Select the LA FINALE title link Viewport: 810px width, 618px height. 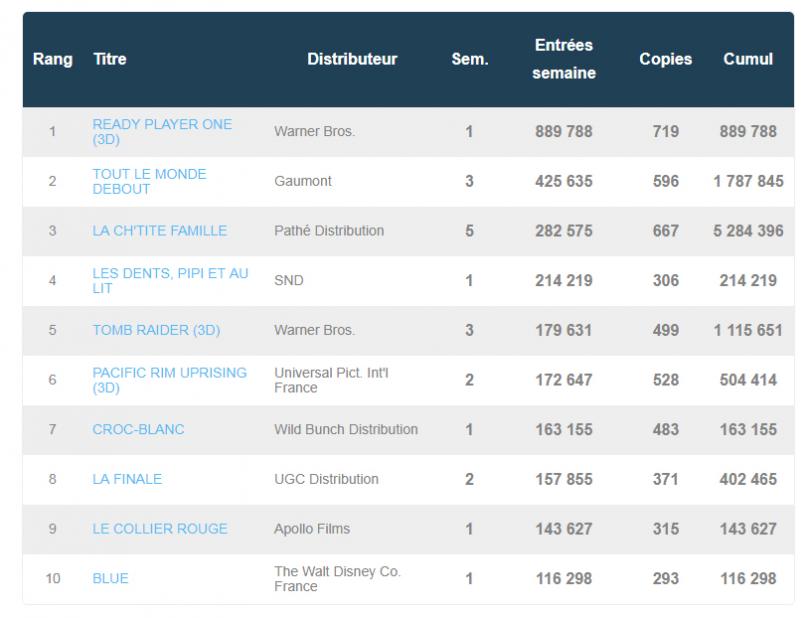pos(127,479)
